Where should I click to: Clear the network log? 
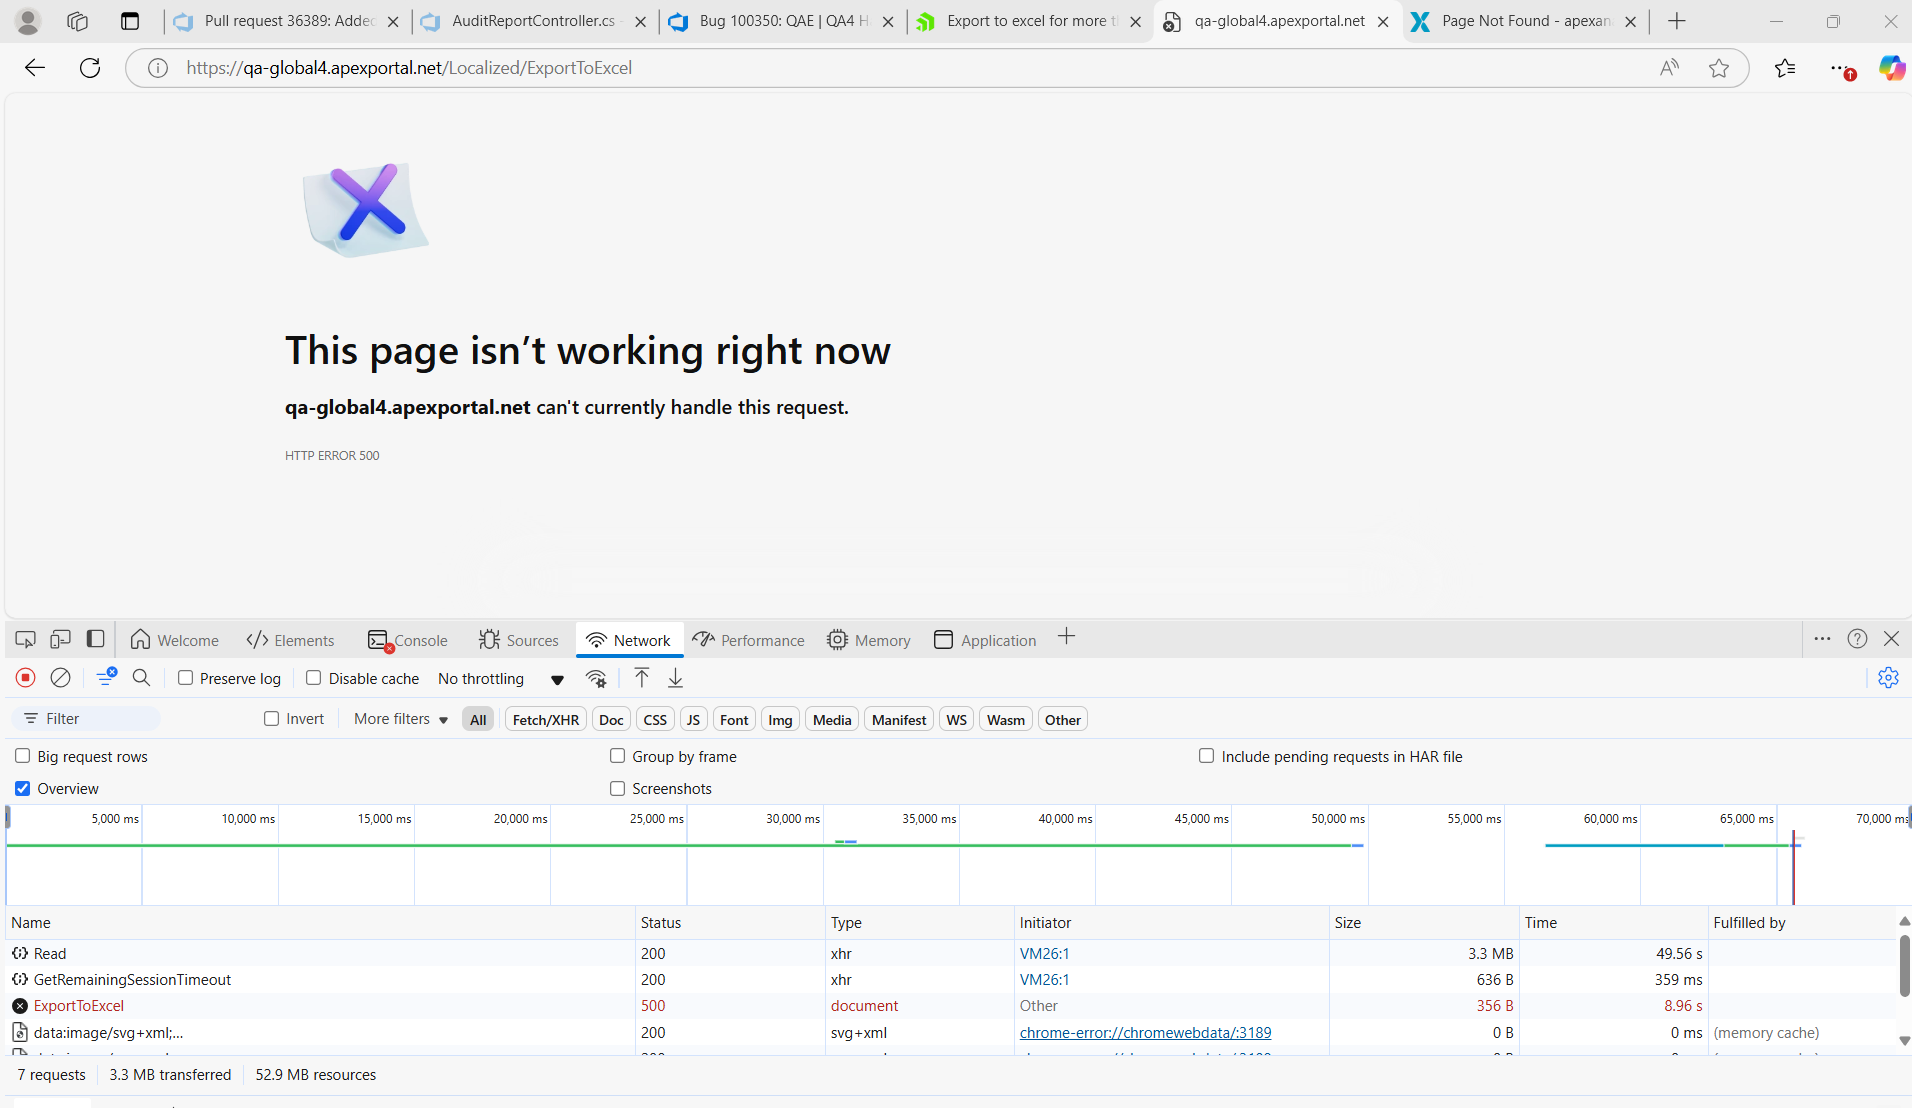point(61,678)
